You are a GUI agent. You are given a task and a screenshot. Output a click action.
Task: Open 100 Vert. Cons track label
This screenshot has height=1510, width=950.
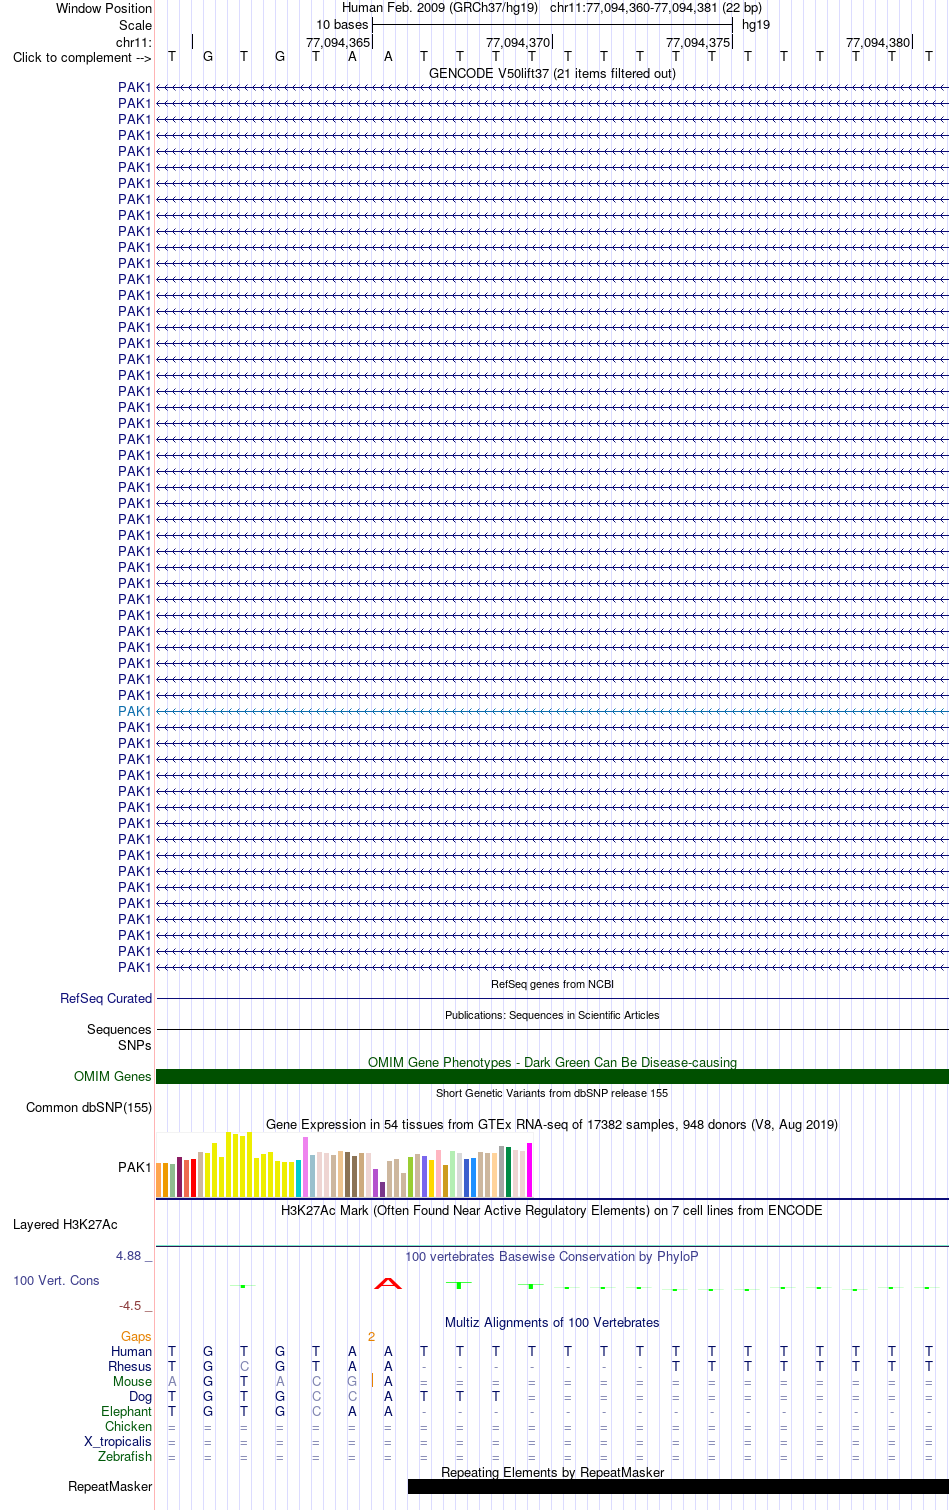pyautogui.click(x=56, y=1280)
